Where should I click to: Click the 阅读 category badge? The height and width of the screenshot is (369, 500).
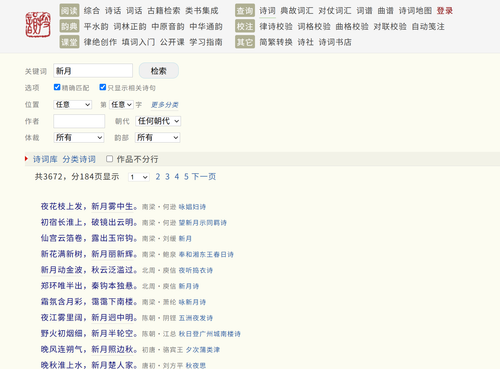(x=69, y=10)
